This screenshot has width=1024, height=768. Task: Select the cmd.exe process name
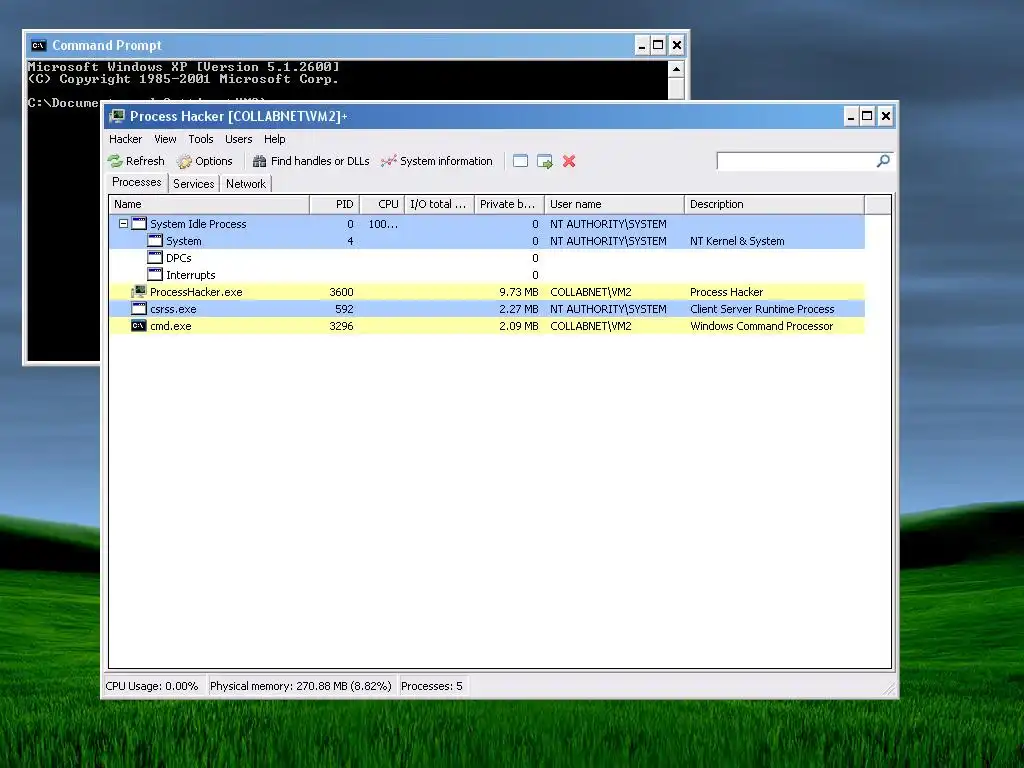pos(170,326)
